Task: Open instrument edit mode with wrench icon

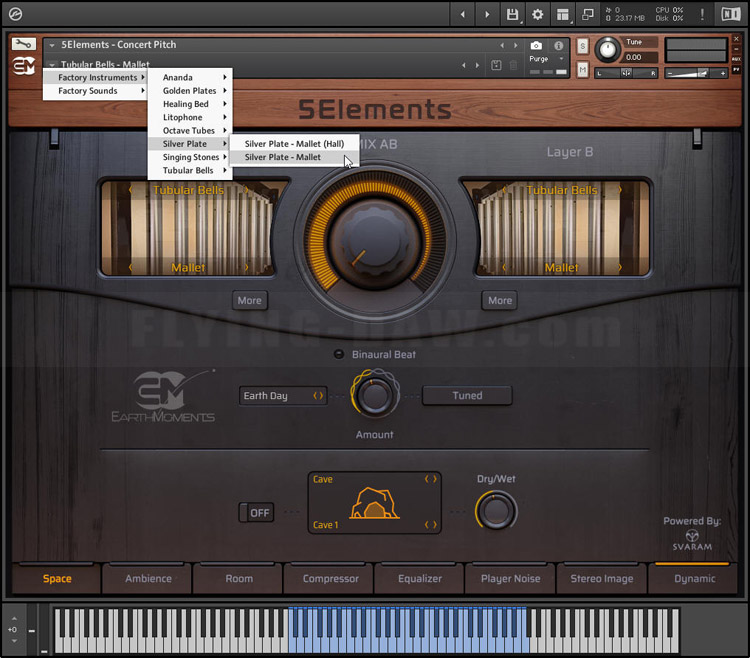Action: [23, 44]
